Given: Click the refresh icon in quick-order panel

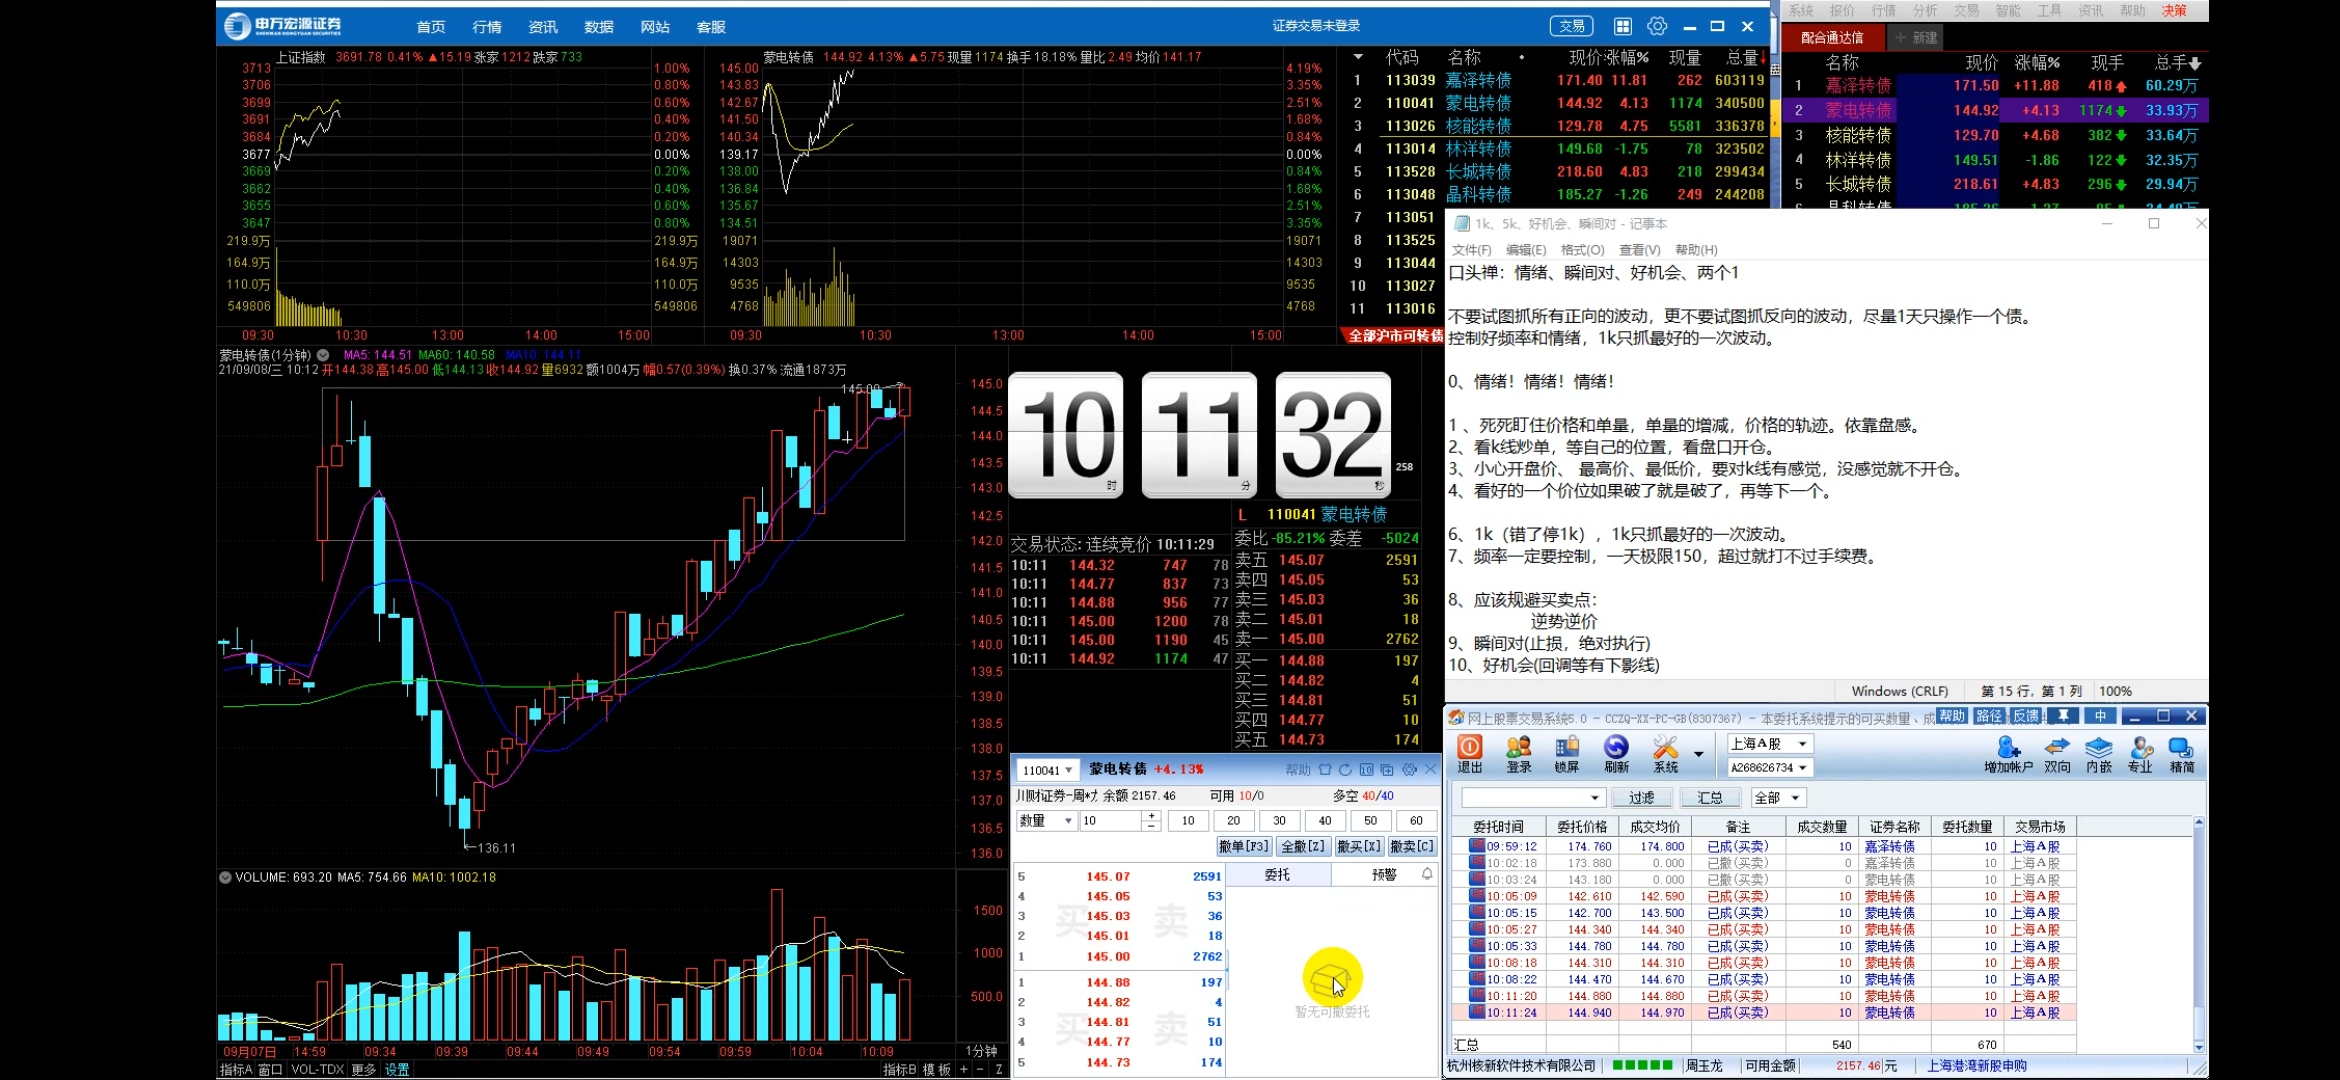Looking at the screenshot, I should click(1345, 769).
